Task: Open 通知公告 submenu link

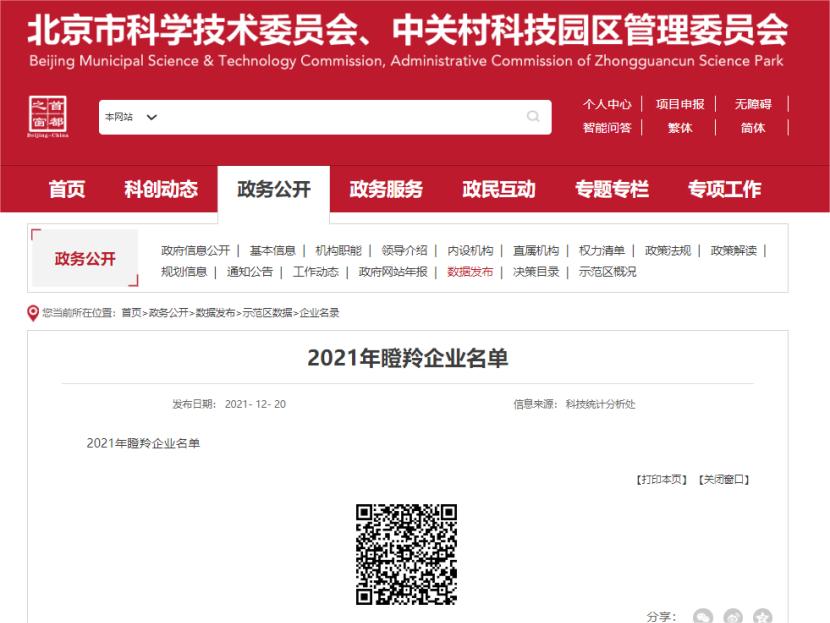Action: [250, 272]
